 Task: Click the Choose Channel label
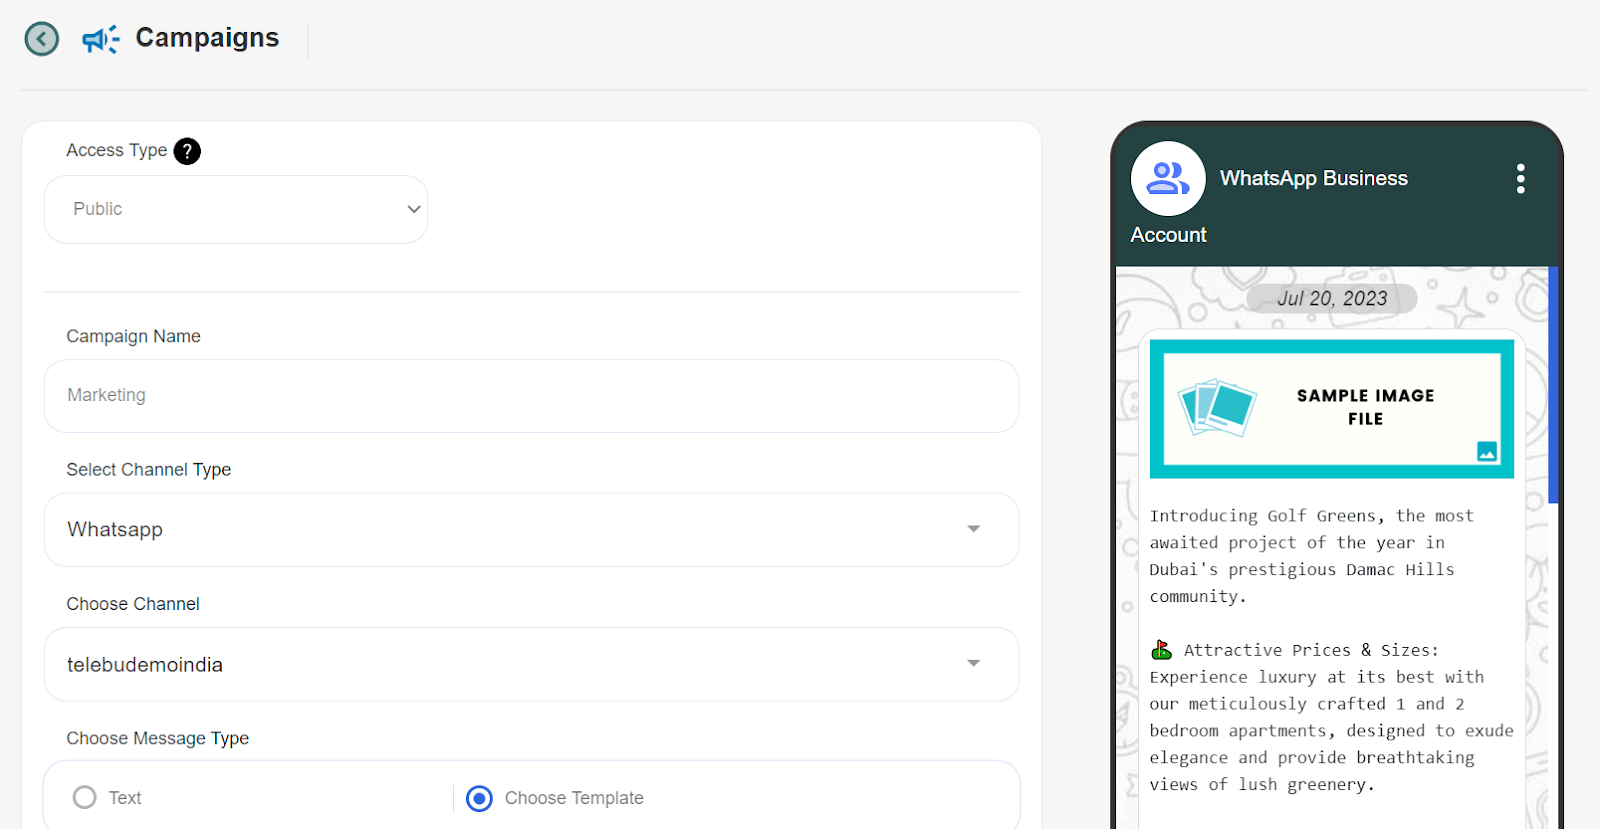[133, 604]
